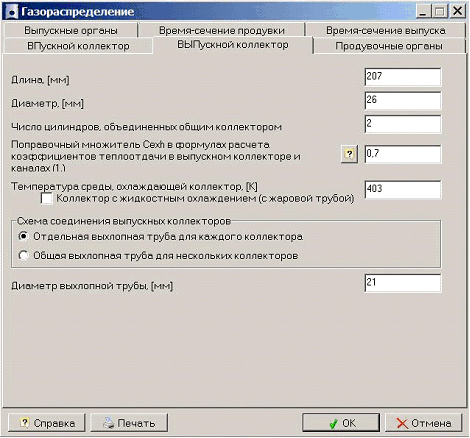Click the question mark help icon beside Cexh
The width and height of the screenshot is (470, 438).
[349, 154]
